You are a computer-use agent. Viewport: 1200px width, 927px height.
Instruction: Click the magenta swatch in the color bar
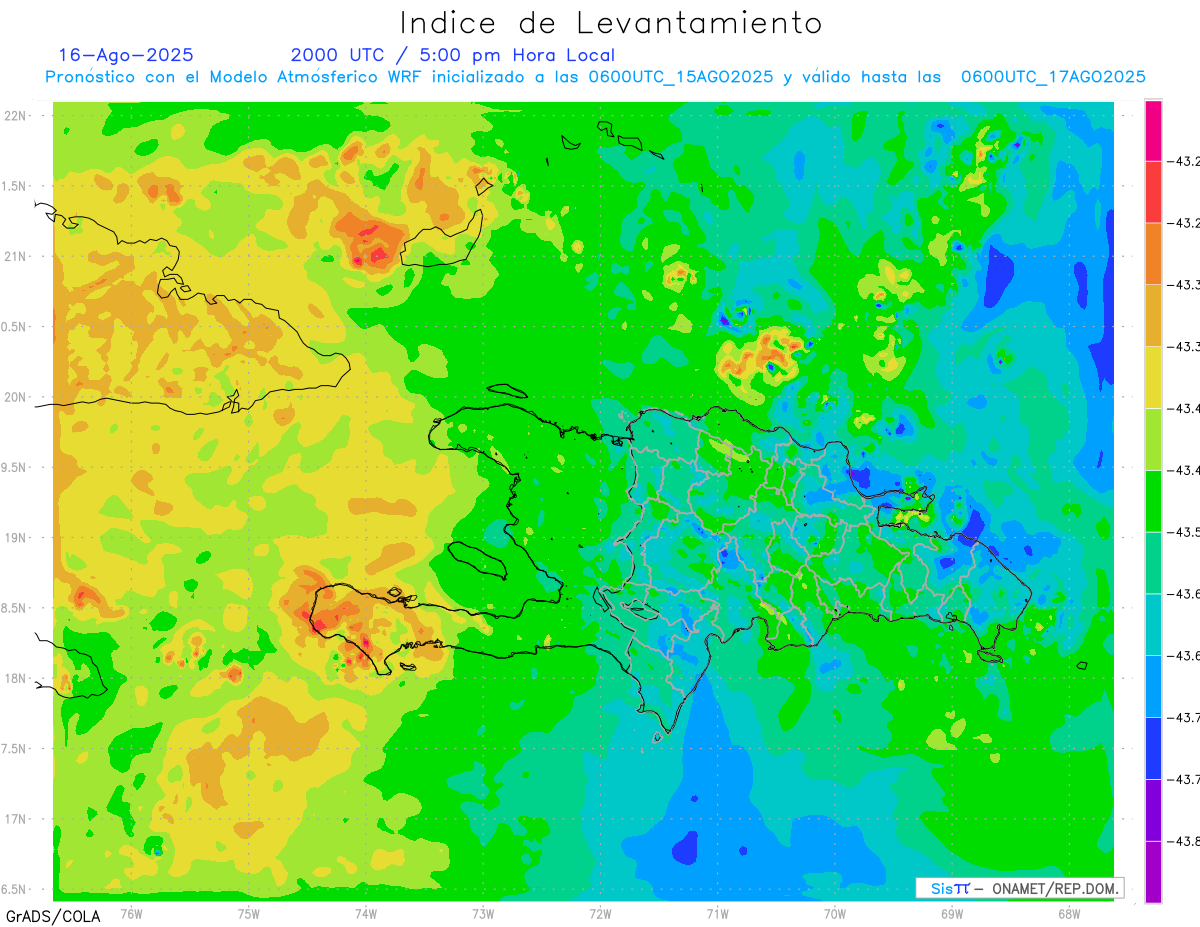[x=1153, y=130]
